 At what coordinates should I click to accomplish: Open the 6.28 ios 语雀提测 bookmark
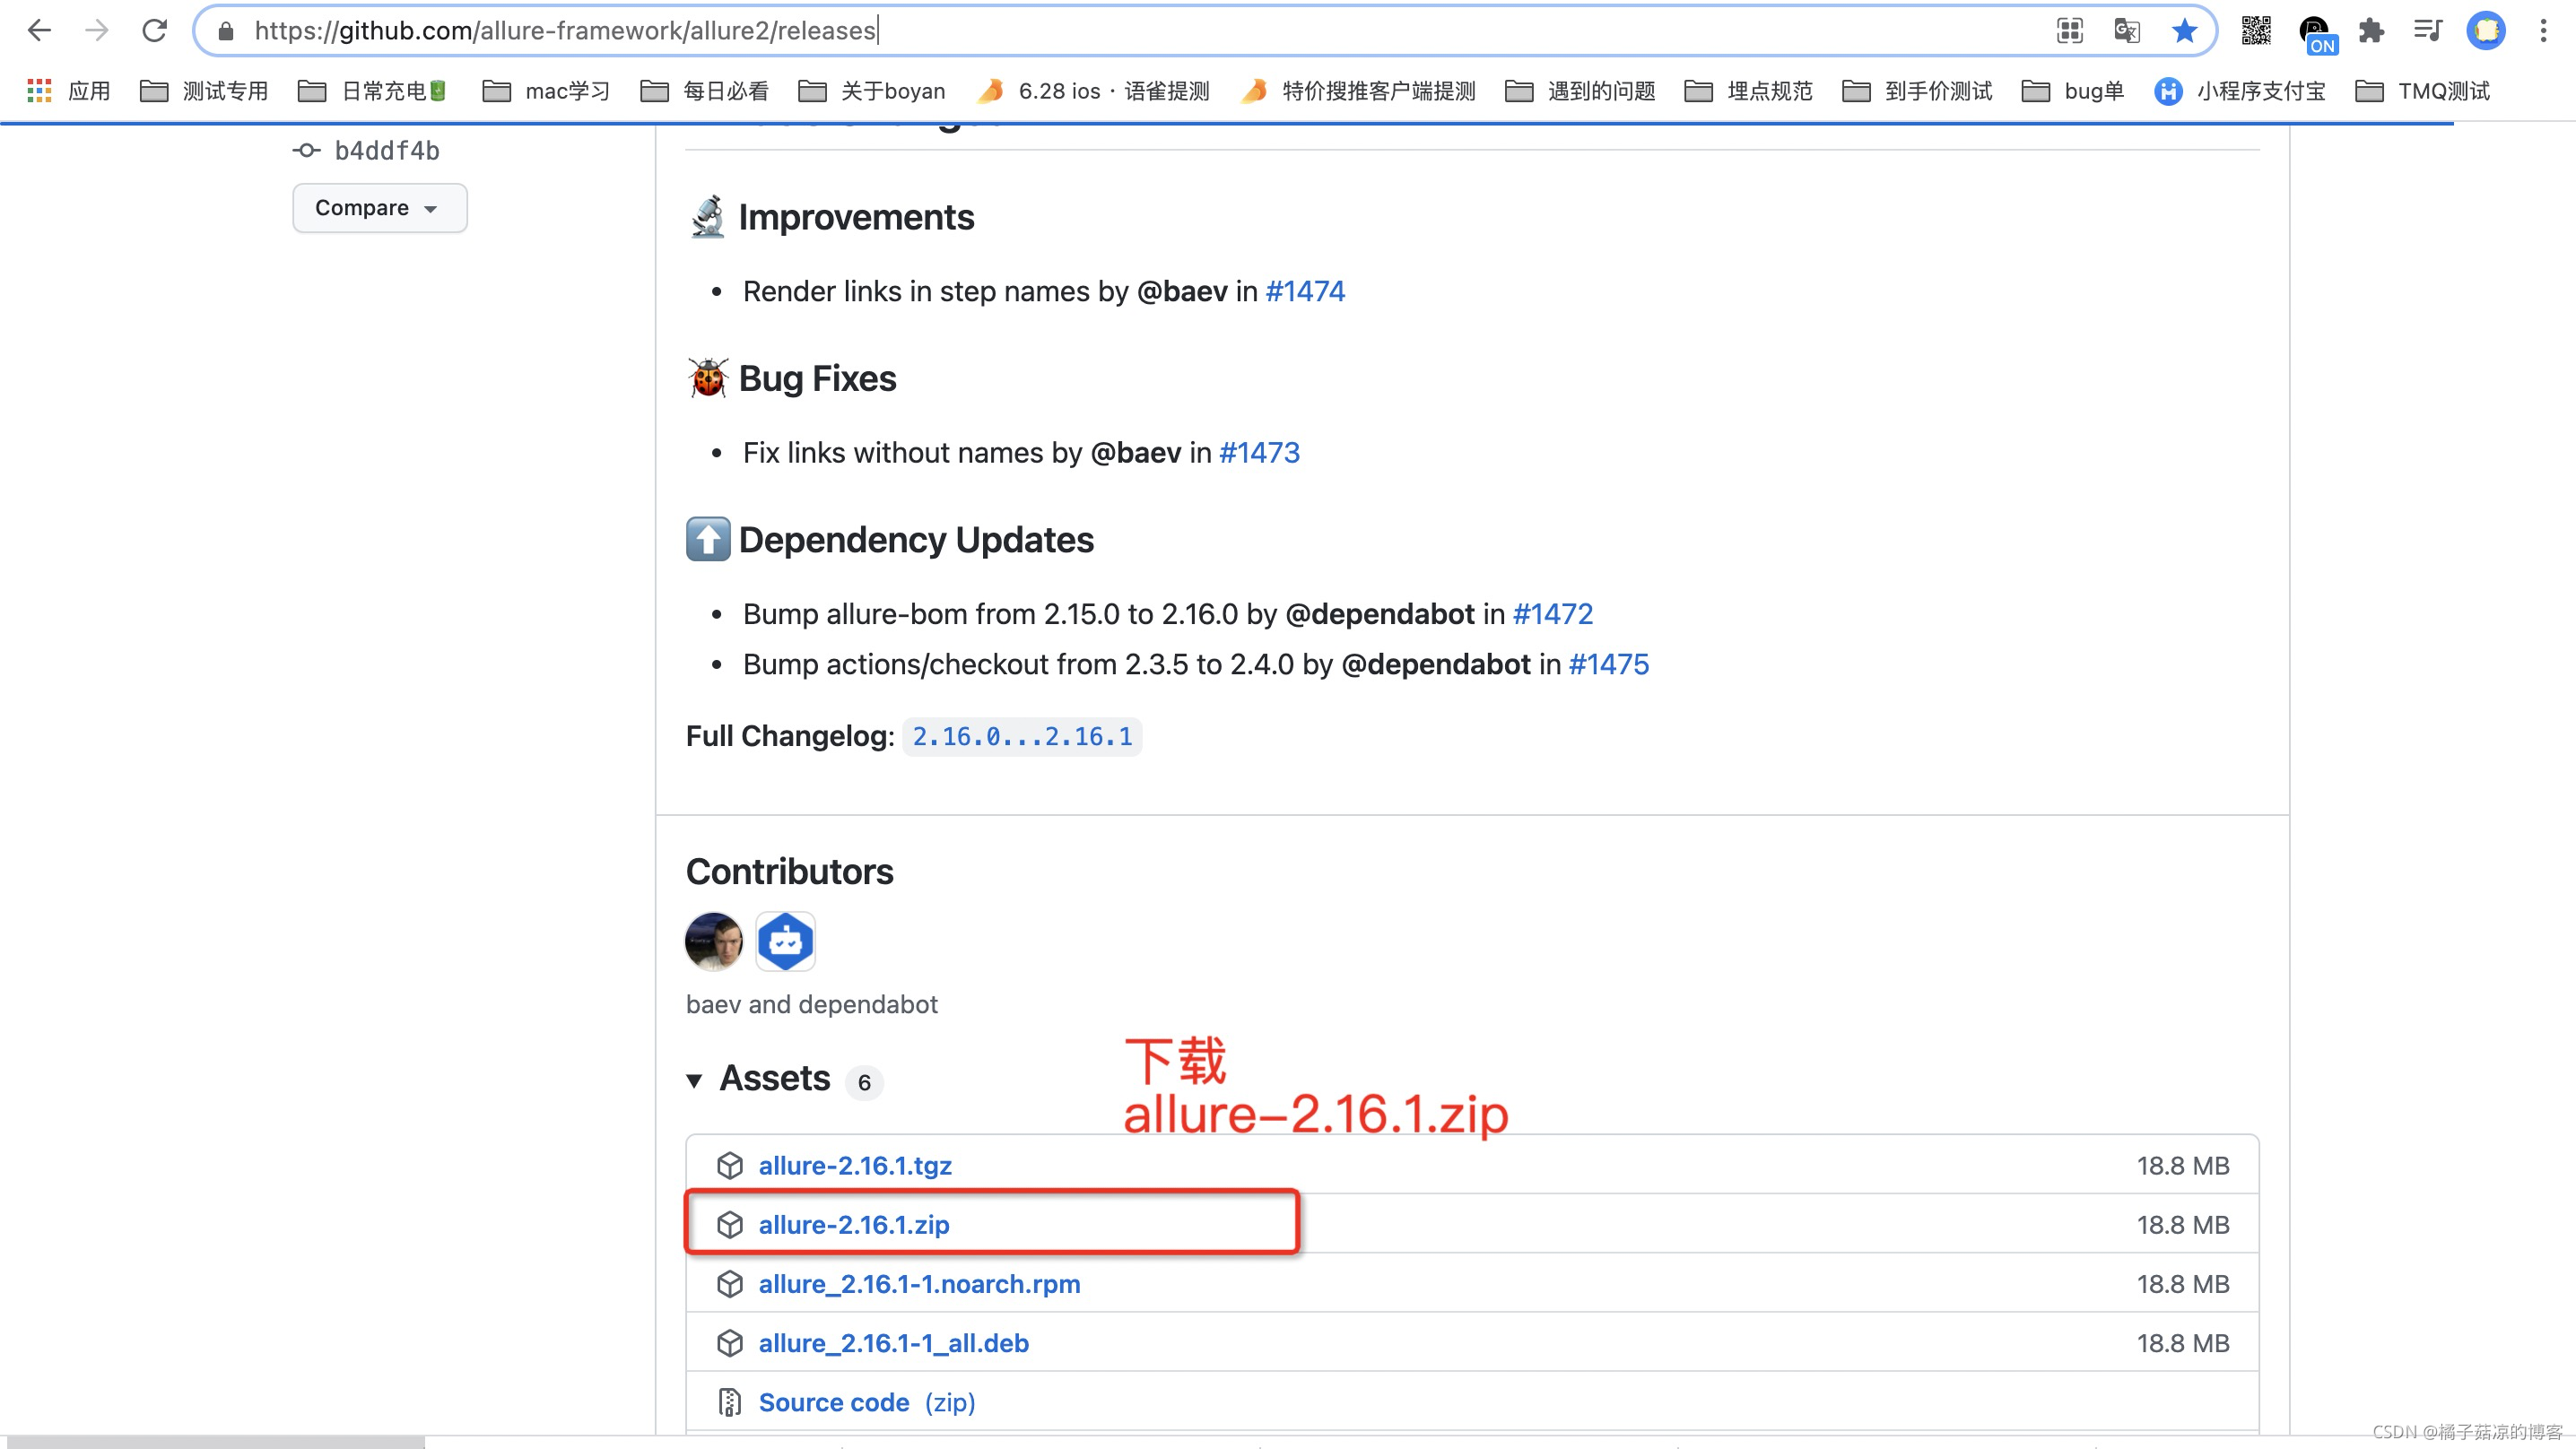(x=1094, y=91)
